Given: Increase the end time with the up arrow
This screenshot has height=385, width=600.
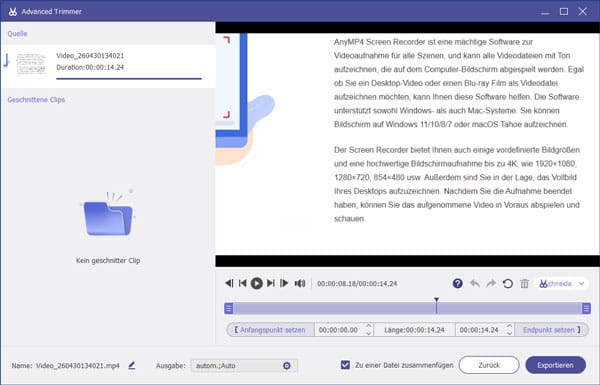Looking at the screenshot, I should pyautogui.click(x=509, y=326).
